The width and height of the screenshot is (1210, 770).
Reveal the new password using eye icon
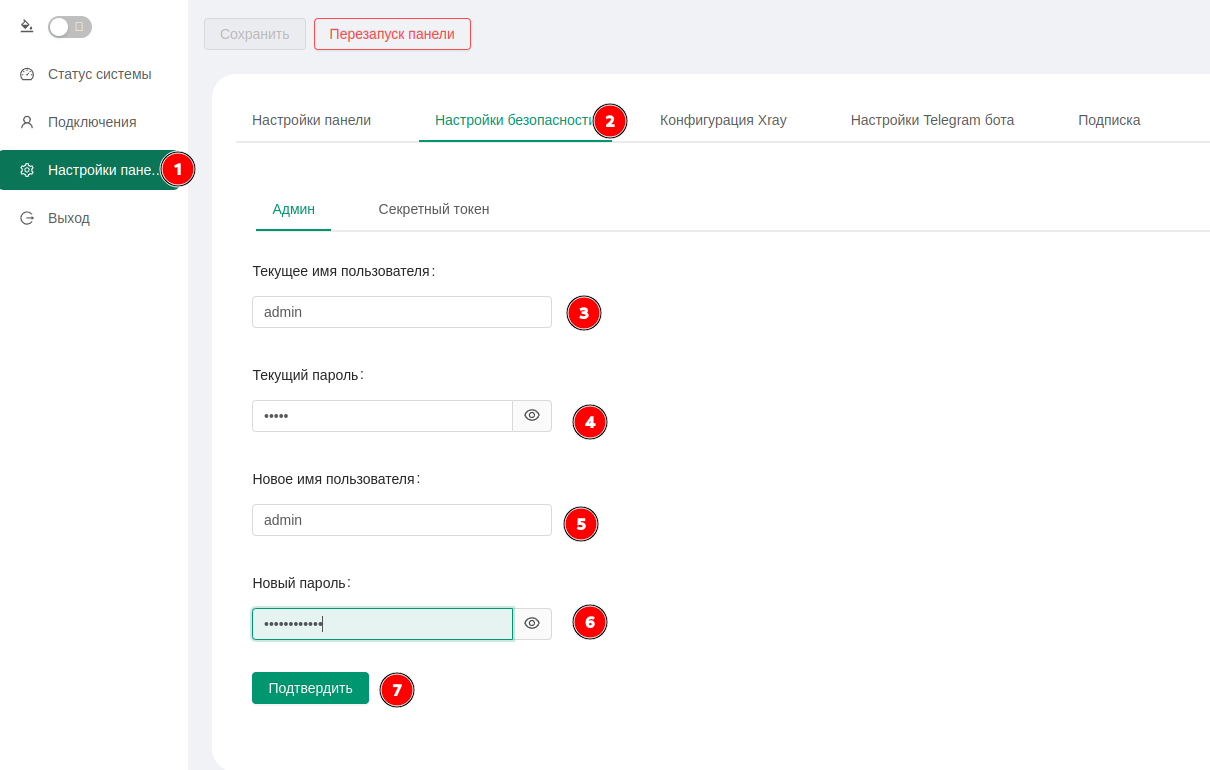(x=532, y=624)
